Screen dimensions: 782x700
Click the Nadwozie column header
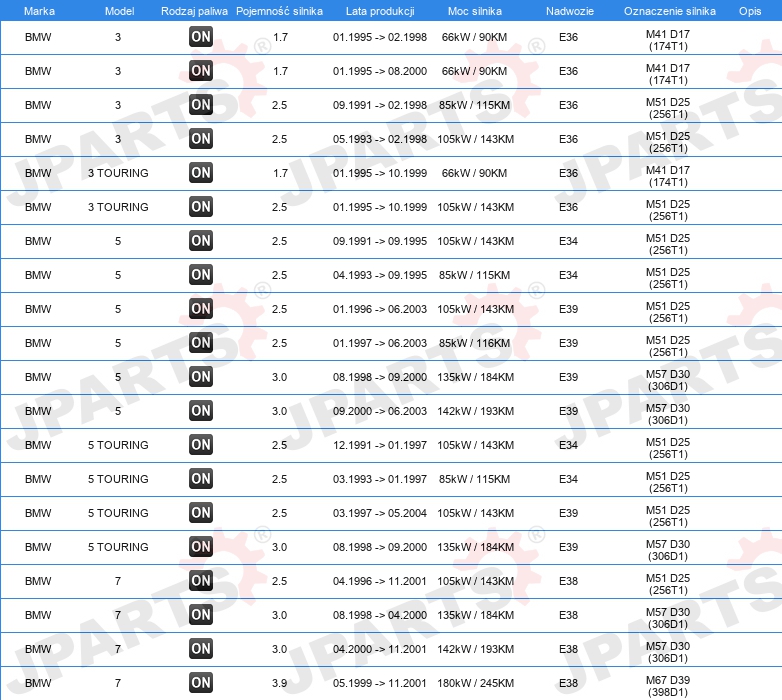click(x=570, y=11)
